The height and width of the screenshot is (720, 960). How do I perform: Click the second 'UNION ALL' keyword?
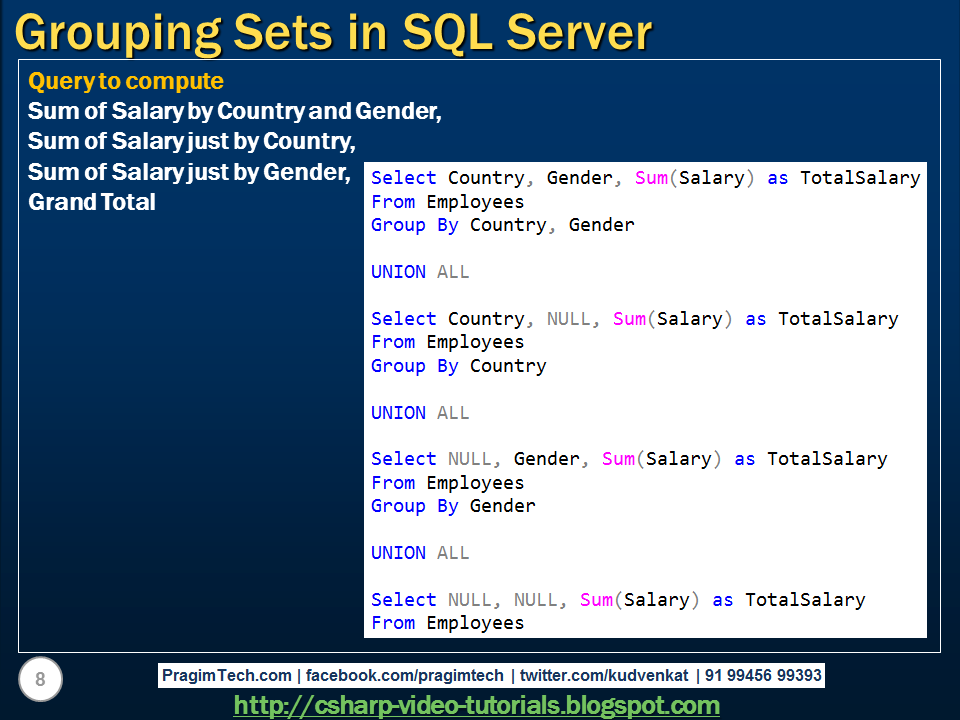coord(422,412)
